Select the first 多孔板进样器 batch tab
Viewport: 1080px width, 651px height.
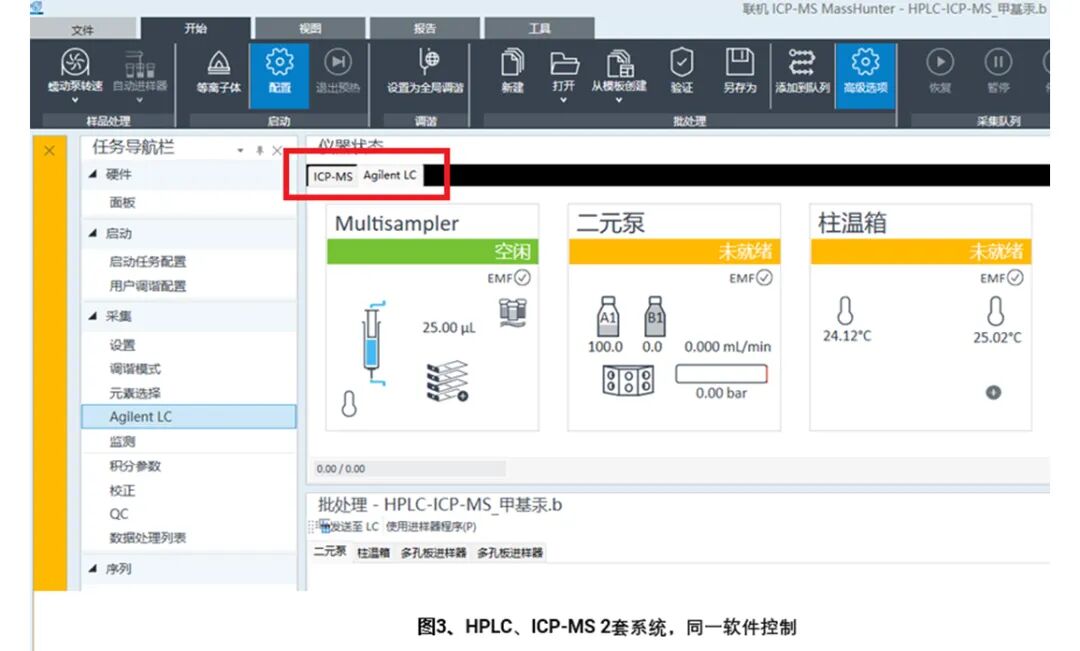tap(433, 552)
